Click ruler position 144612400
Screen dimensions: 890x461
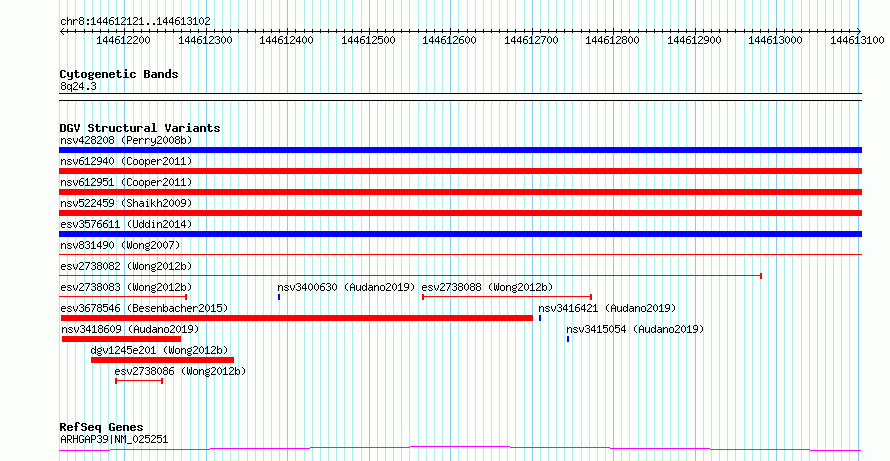(x=287, y=40)
